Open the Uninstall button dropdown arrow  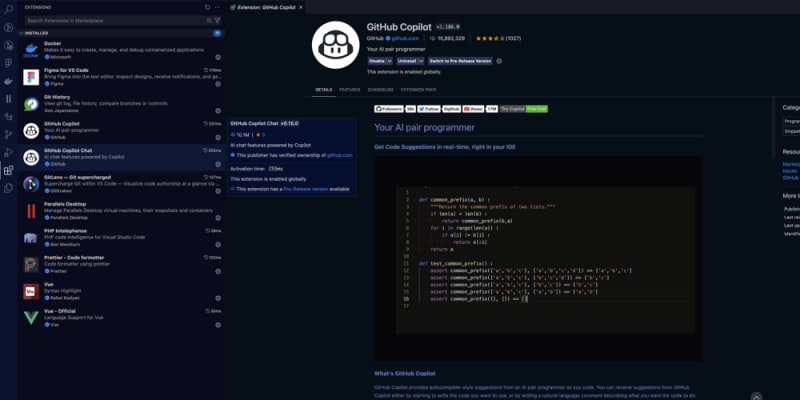[422, 60]
